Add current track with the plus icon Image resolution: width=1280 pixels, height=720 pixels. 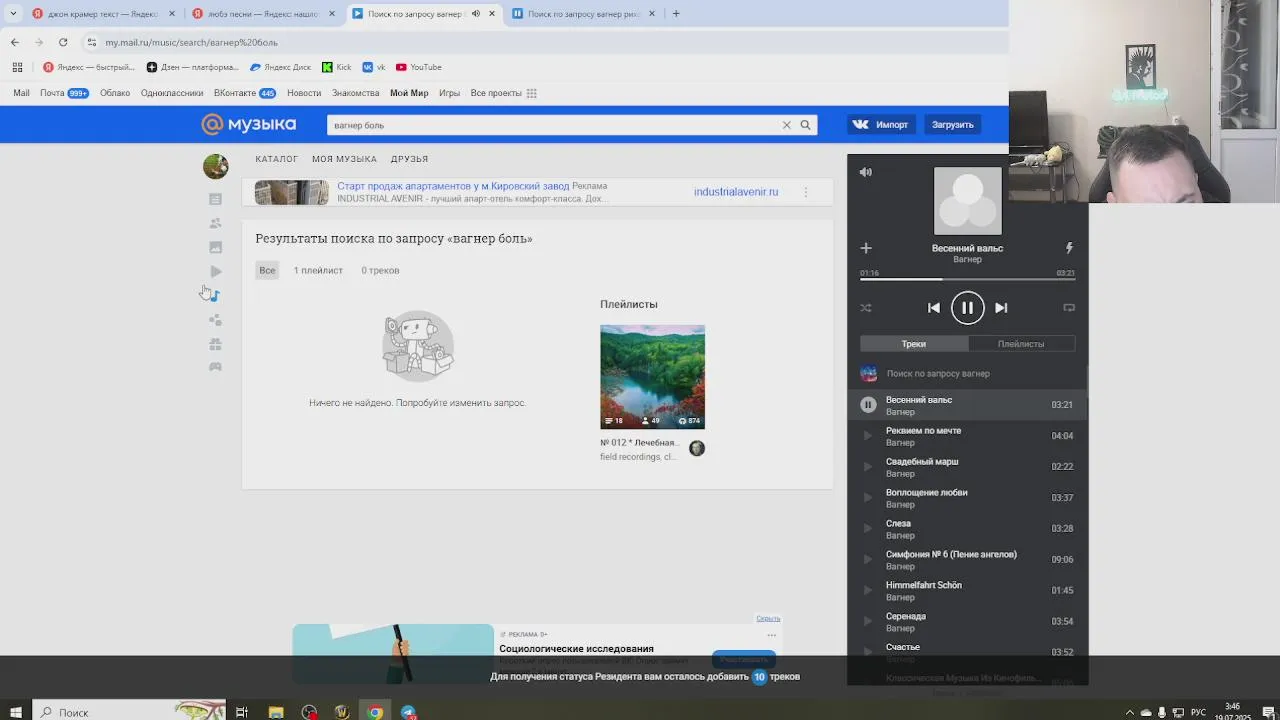(x=866, y=248)
